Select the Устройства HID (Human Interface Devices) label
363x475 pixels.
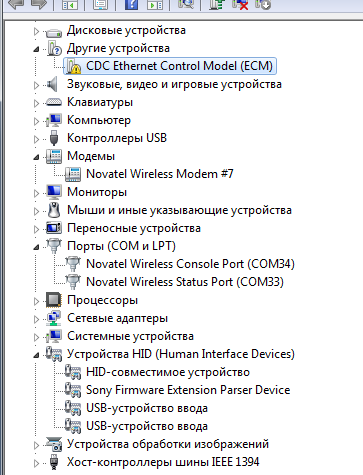coord(181,354)
